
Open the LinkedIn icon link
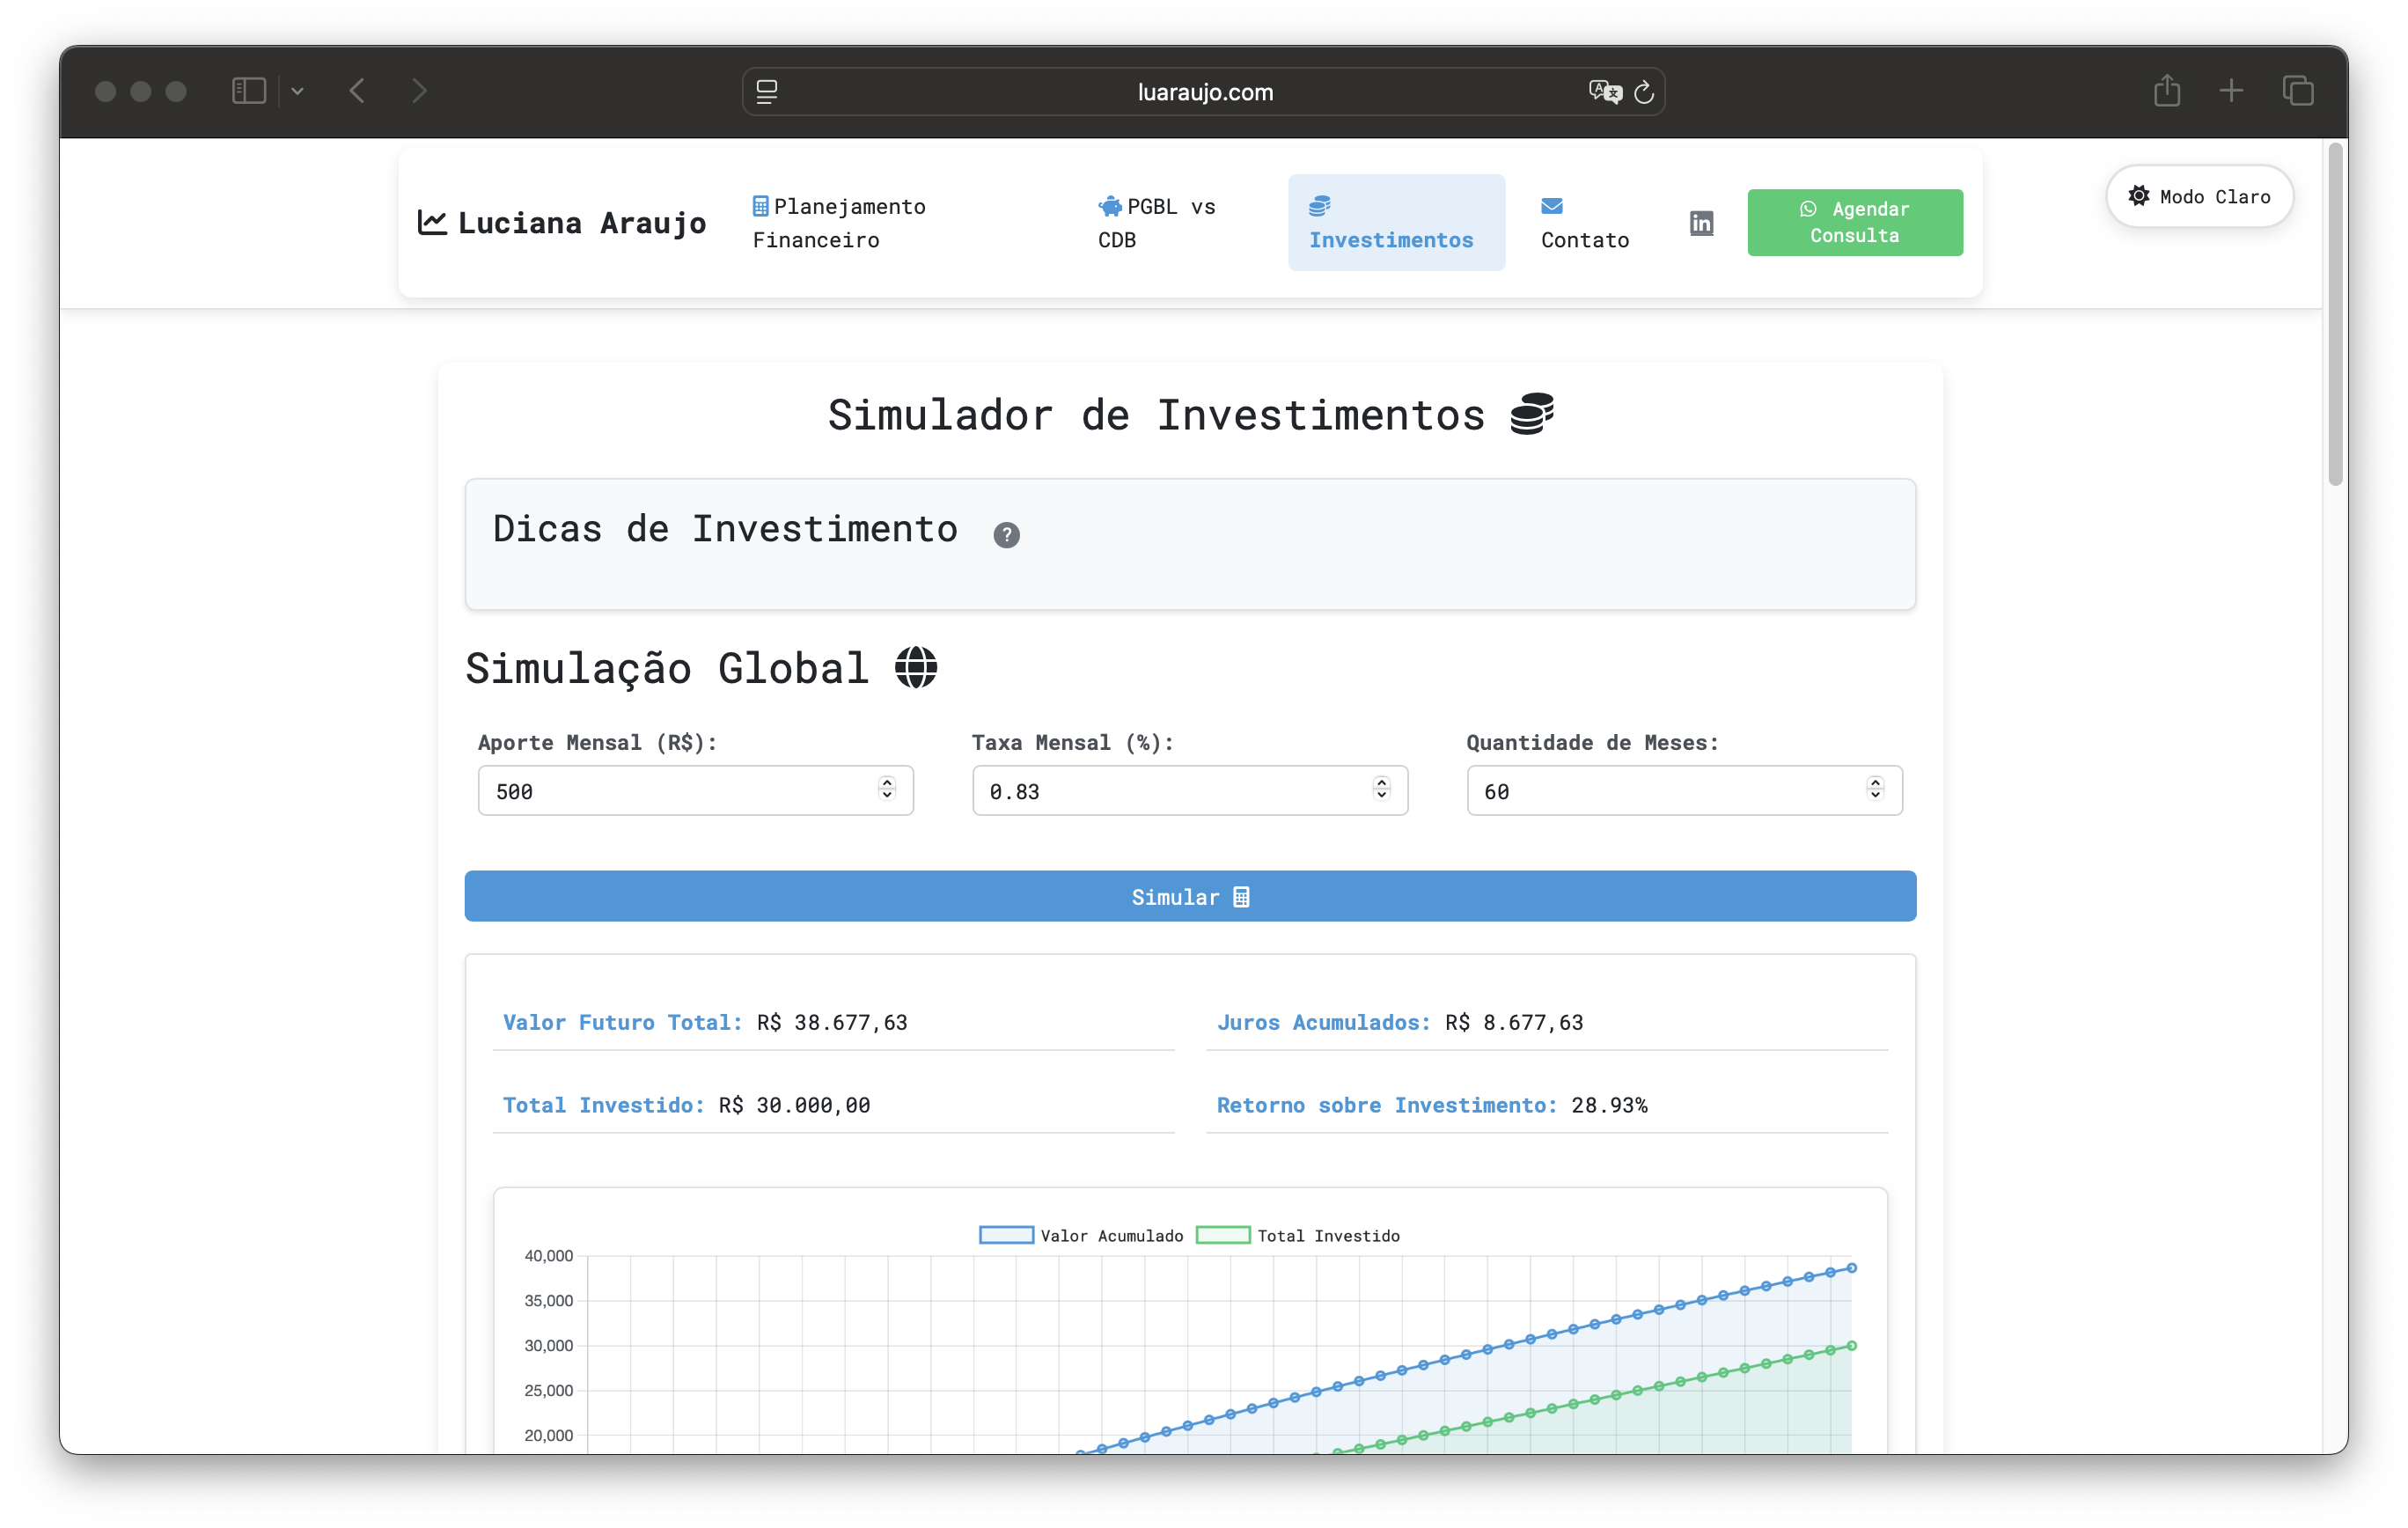point(1701,223)
